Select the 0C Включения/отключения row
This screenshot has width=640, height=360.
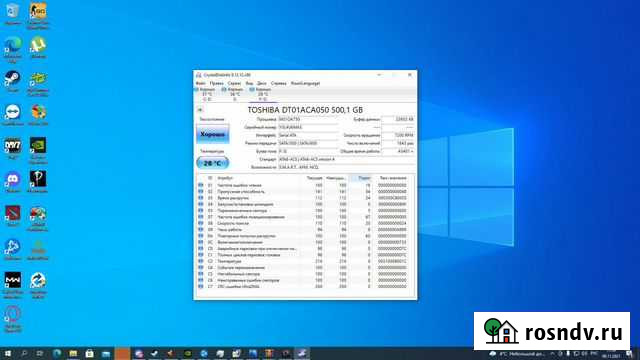pos(302,242)
